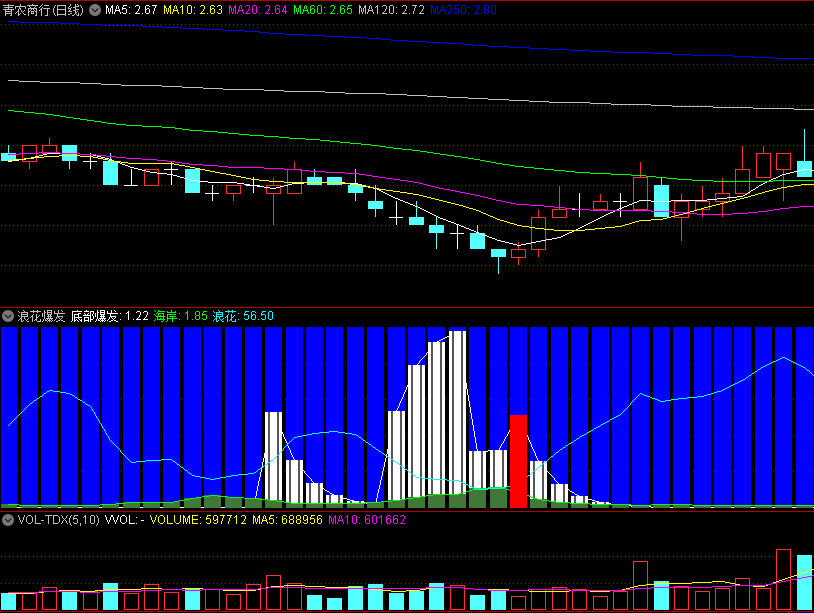Click the tallest red volume bar
This screenshot has height=613, width=814.
783,579
